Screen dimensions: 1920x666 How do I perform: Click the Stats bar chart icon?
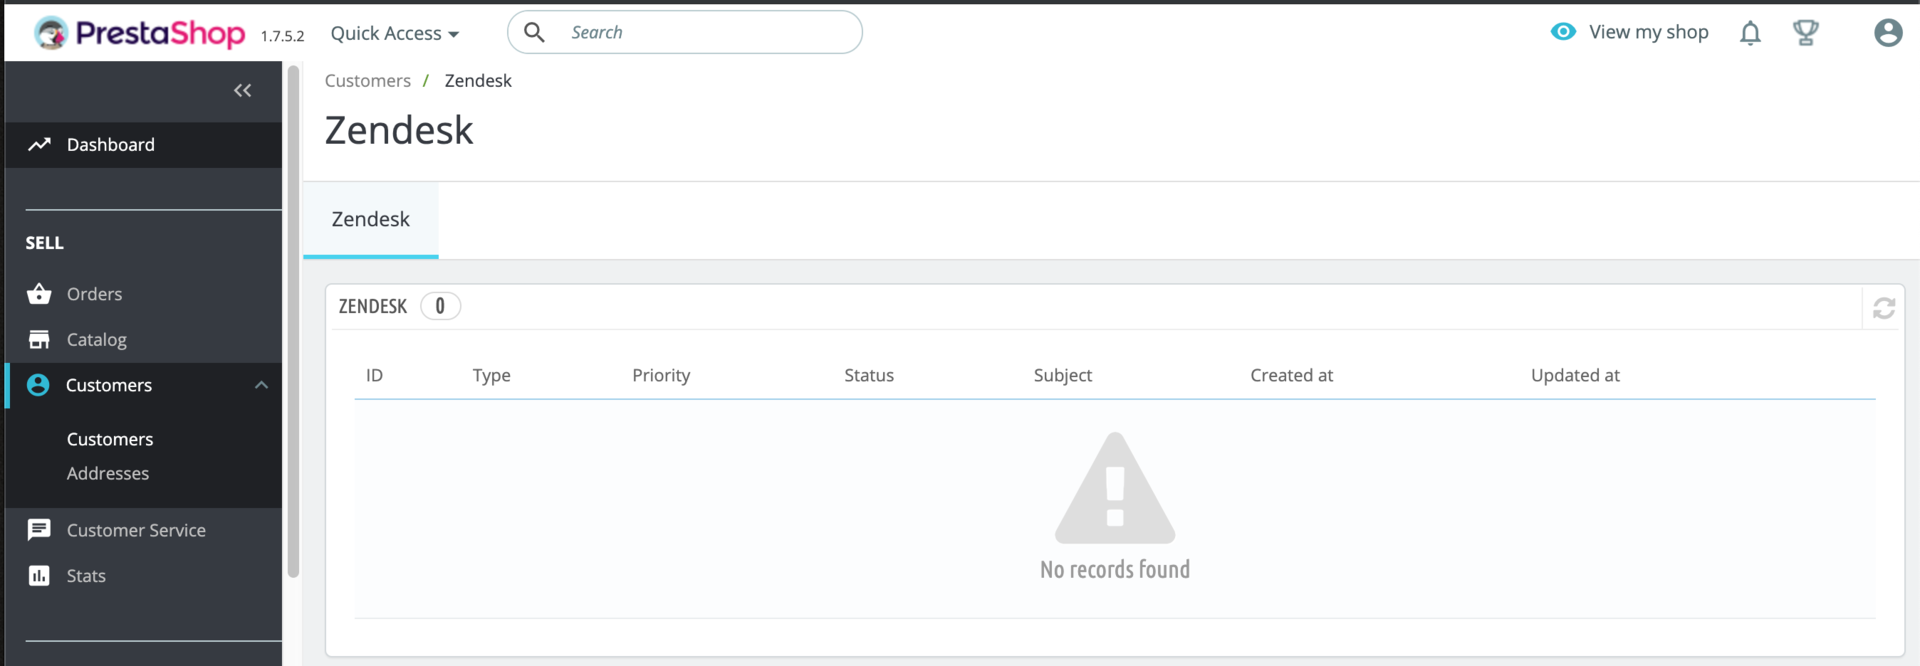click(39, 576)
